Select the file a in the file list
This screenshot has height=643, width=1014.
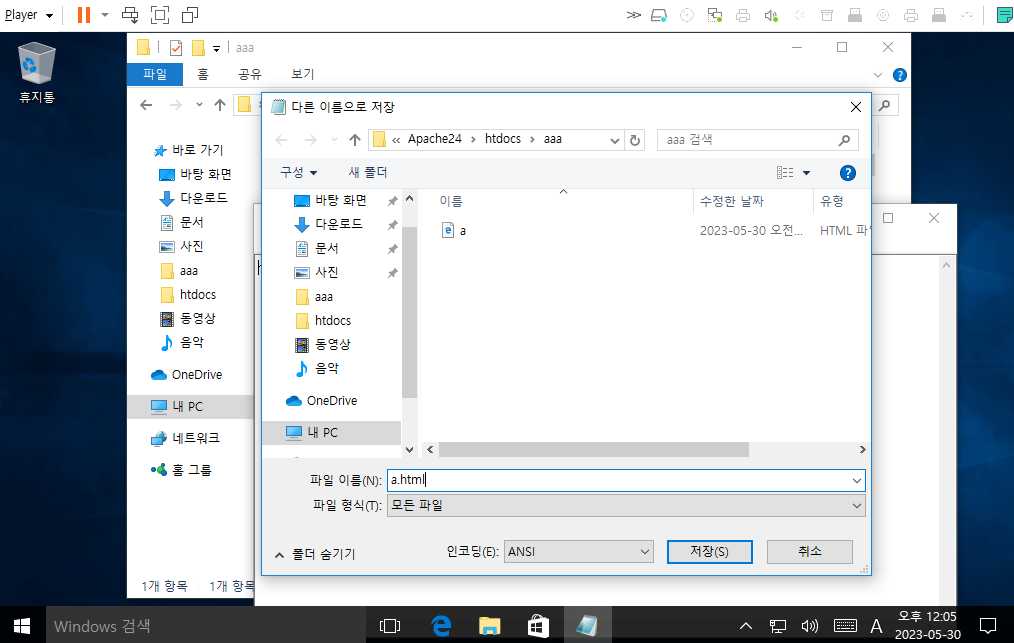454,230
